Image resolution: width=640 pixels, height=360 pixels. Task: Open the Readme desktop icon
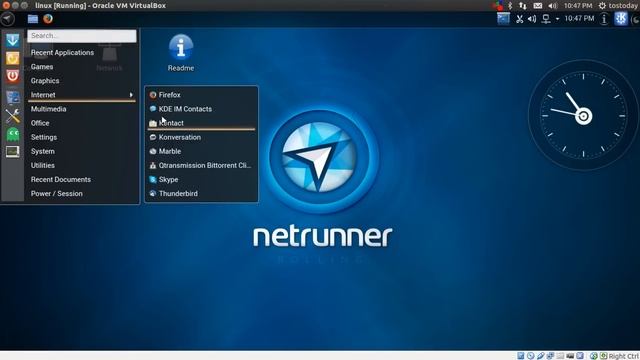[181, 53]
